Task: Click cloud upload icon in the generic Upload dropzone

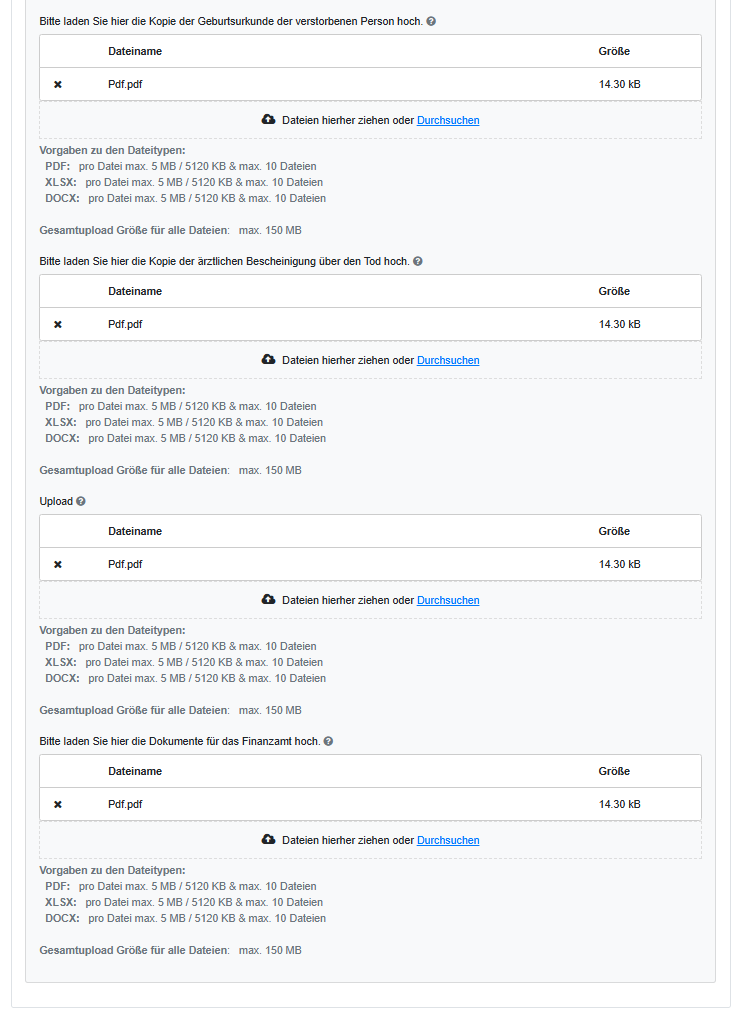Action: 268,599
